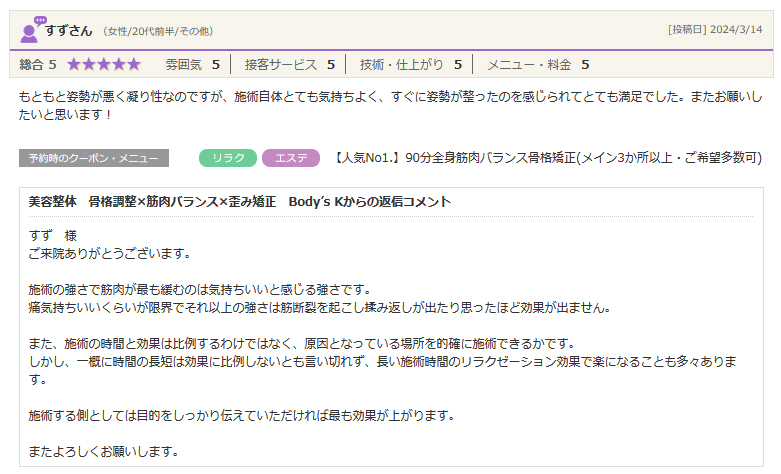Click the Body's Kからの返信コメント reply heading
This screenshot has height=474, width=781.
pos(240,201)
